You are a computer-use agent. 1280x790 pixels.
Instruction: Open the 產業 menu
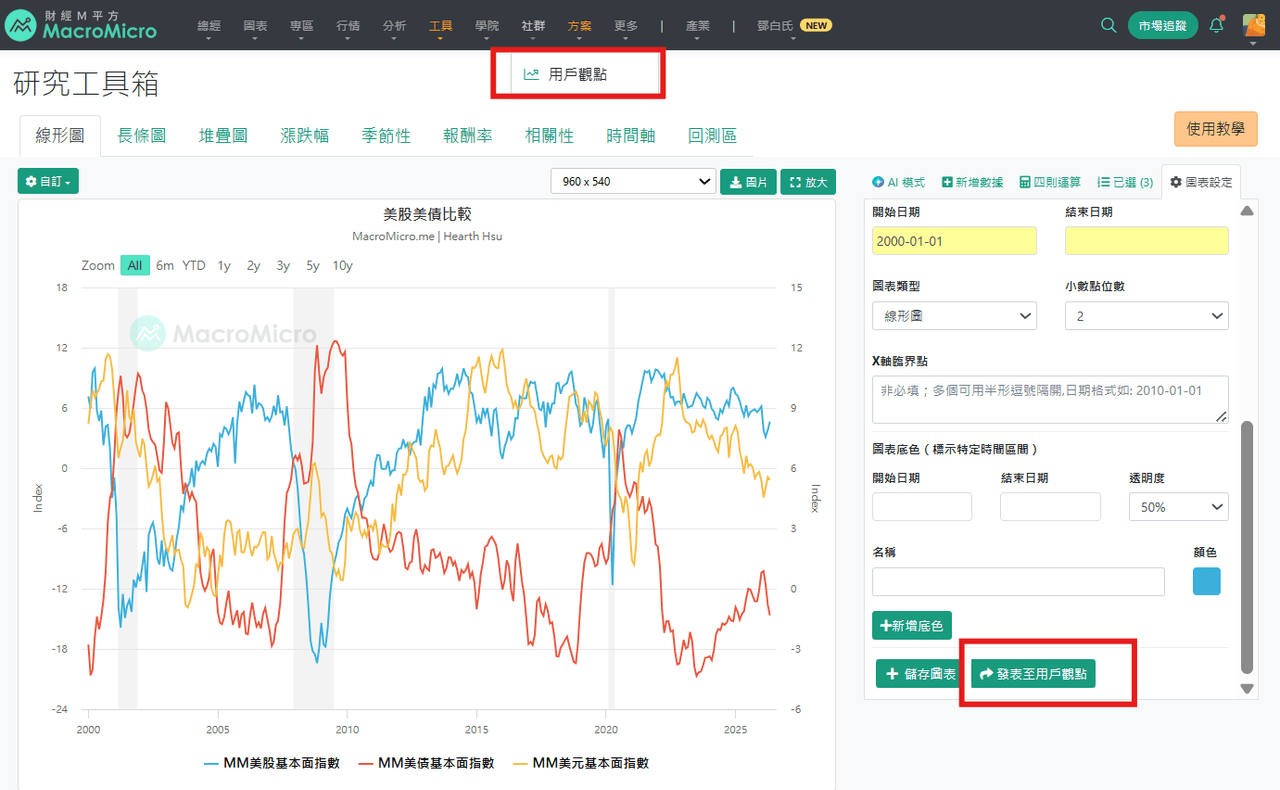698,26
